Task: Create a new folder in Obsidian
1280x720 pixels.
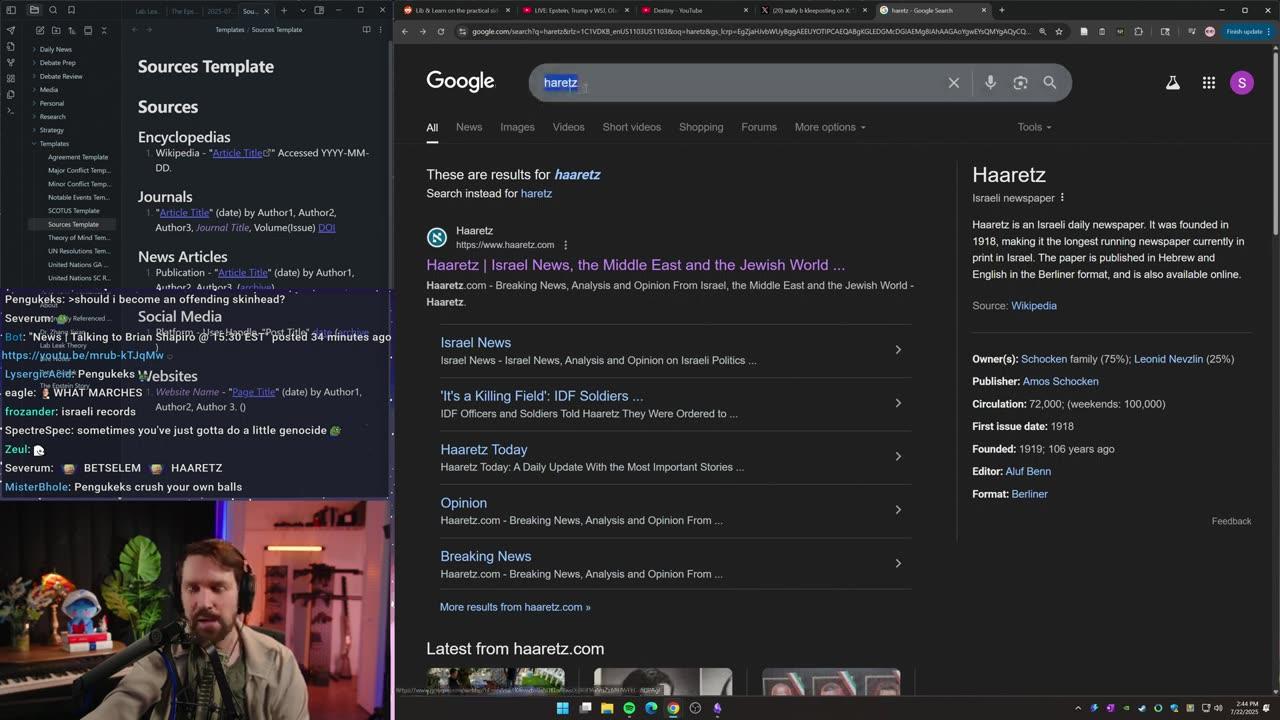Action: 55,30
